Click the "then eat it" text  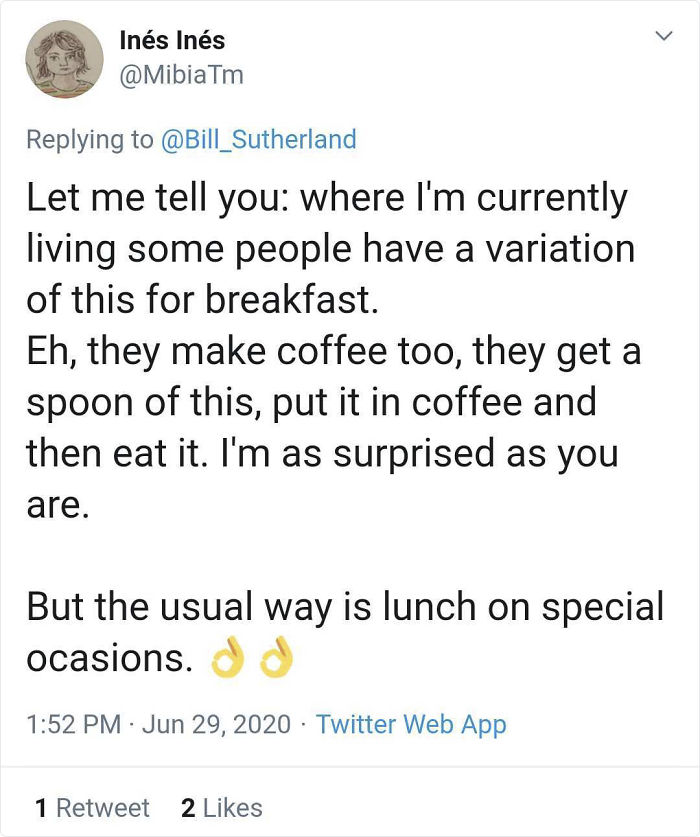pyautogui.click(x=90, y=454)
